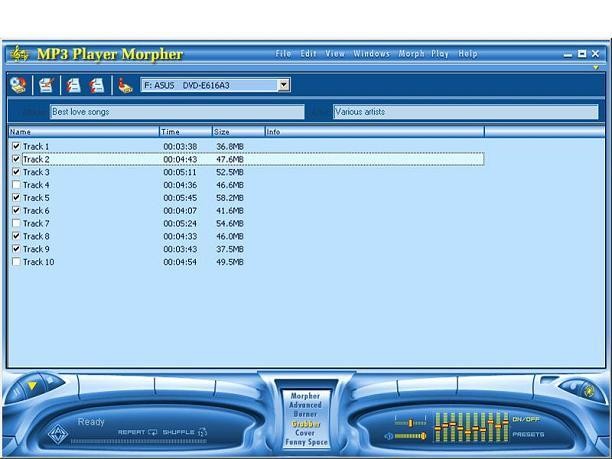
Task: Click the first equalizer band slider
Action: point(438,427)
